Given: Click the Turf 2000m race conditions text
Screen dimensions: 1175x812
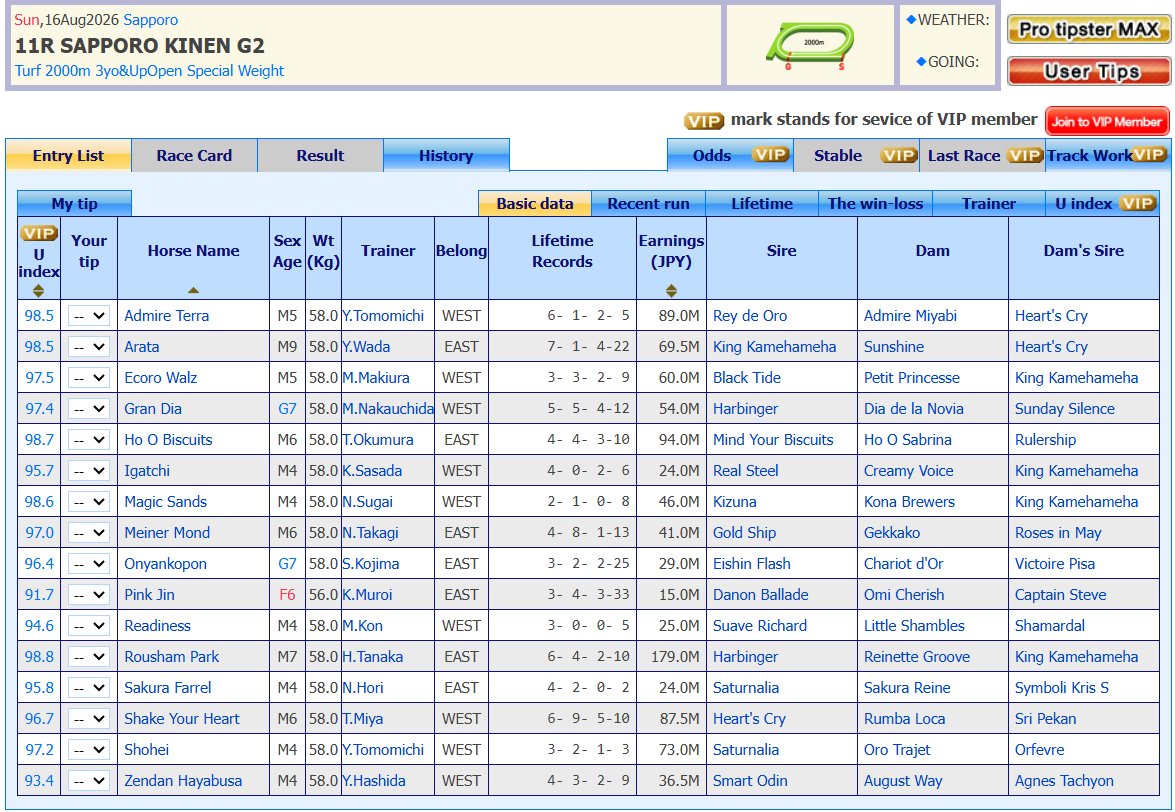Looking at the screenshot, I should [149, 70].
